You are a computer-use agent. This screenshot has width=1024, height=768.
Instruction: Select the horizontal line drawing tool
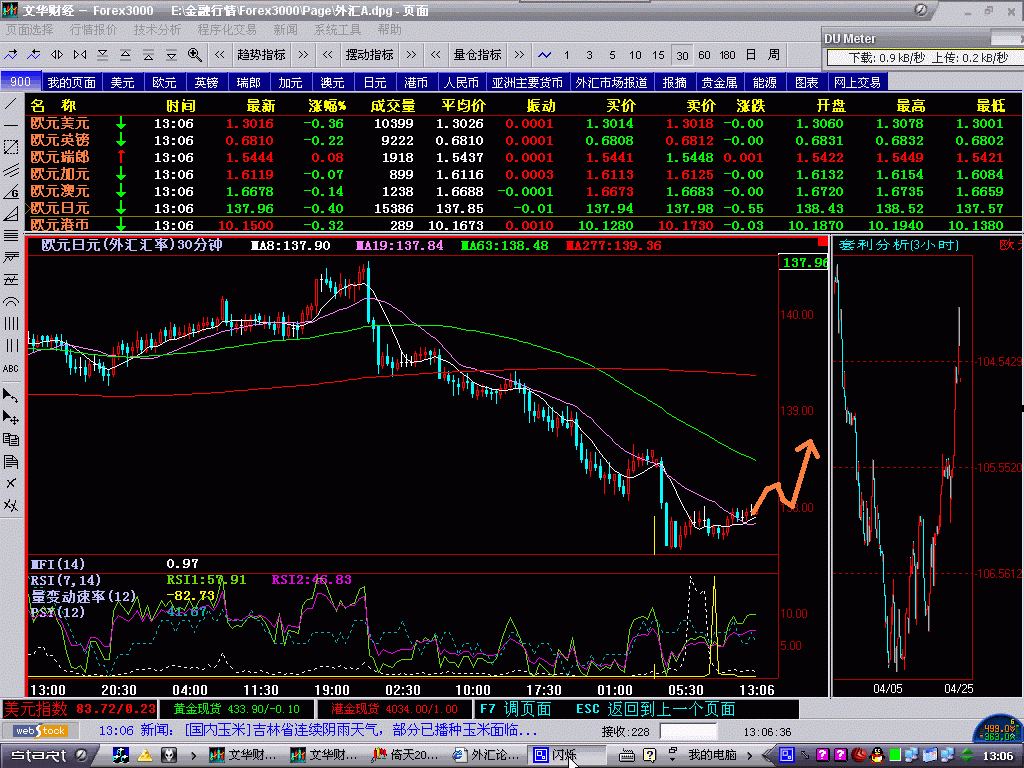click(x=10, y=125)
